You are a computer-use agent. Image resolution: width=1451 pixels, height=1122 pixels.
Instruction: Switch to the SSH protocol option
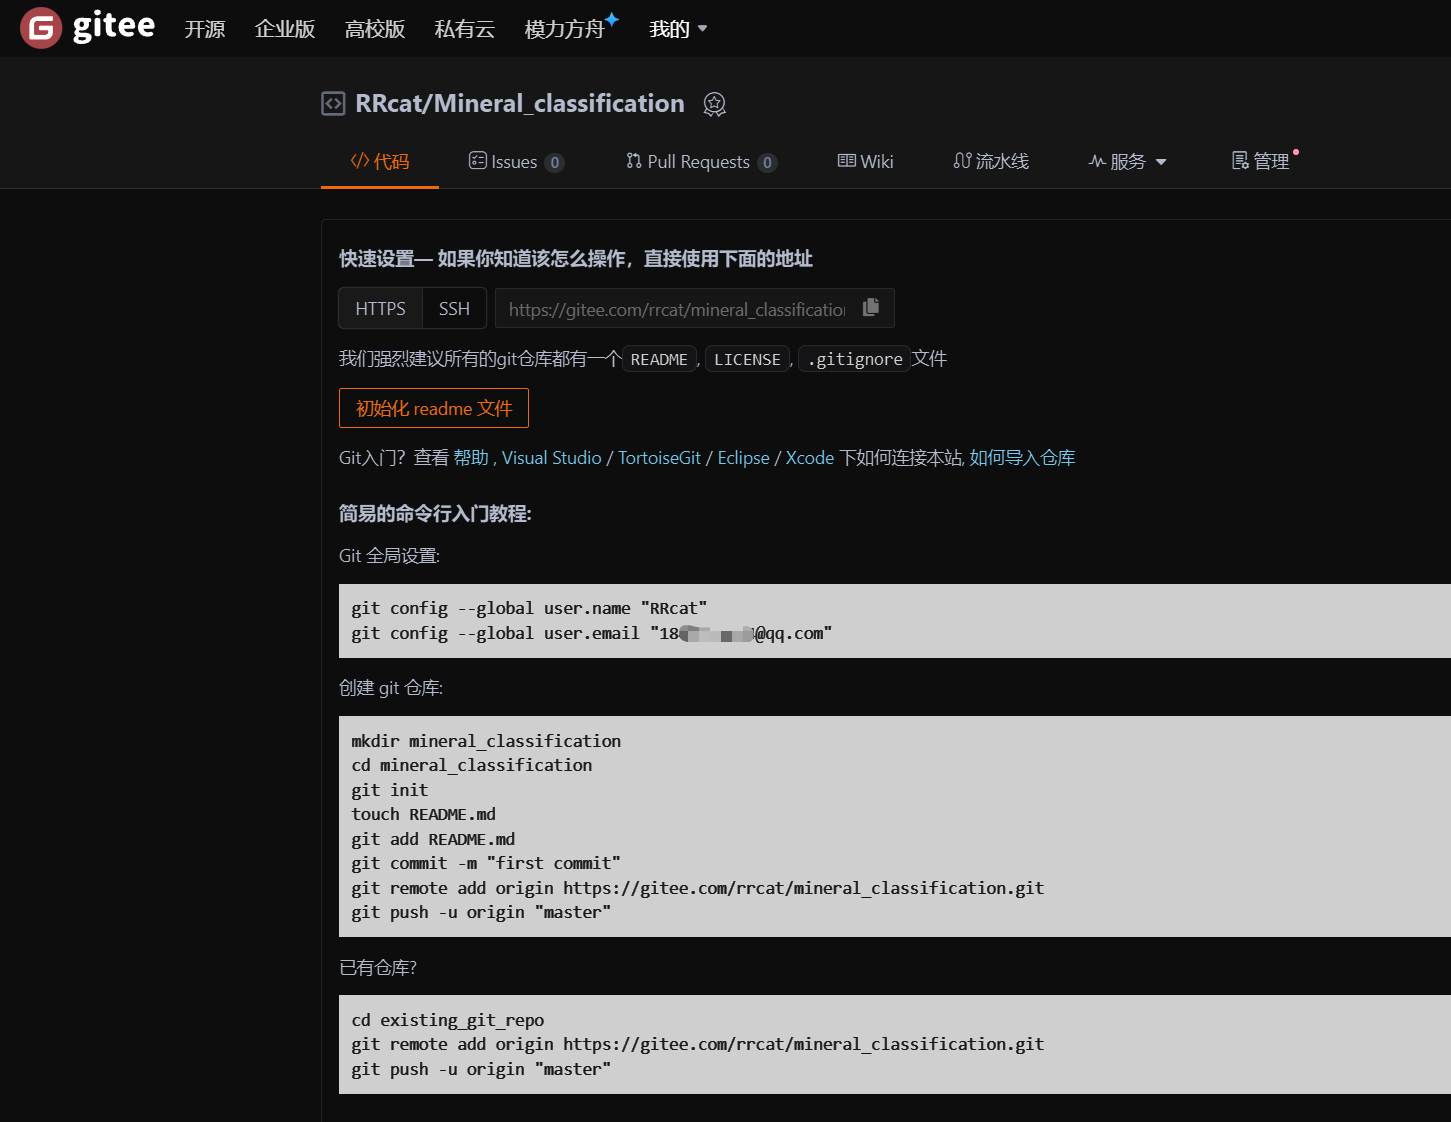pyautogui.click(x=454, y=308)
